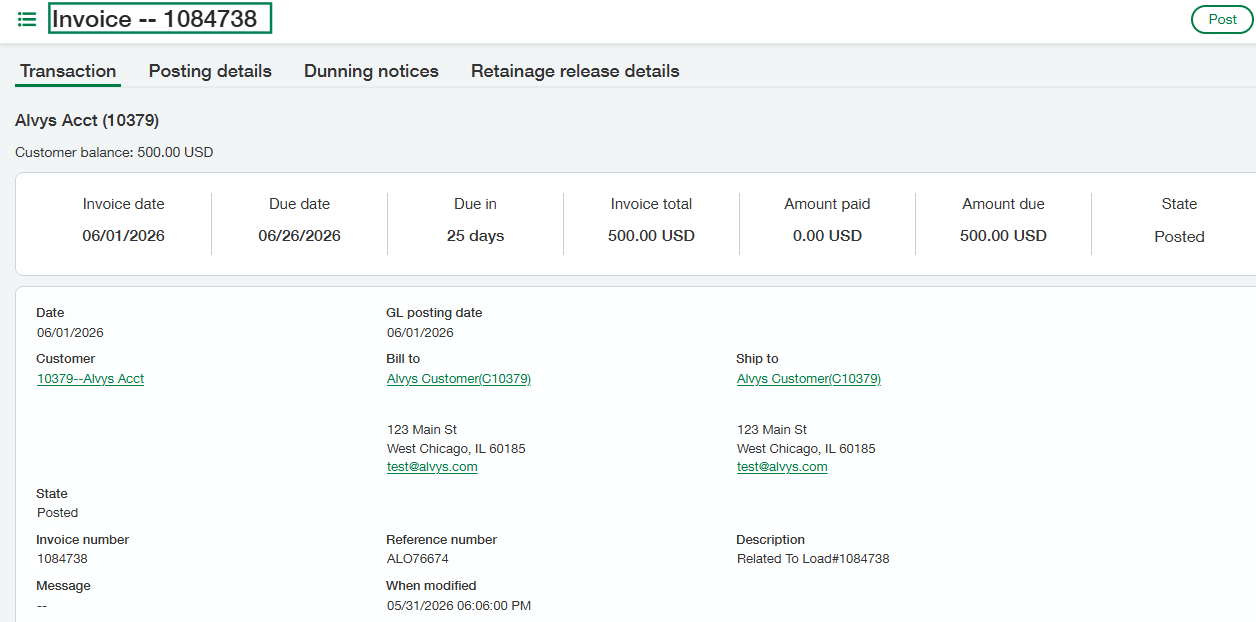Open the Ship to Alvys Customer(C10379) link
The image size is (1256, 622).
point(809,379)
